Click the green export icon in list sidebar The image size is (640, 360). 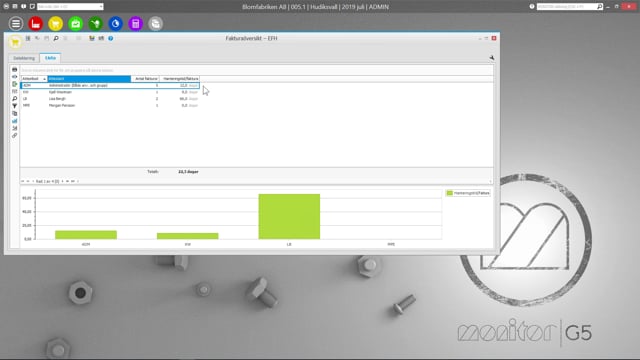pos(15,84)
